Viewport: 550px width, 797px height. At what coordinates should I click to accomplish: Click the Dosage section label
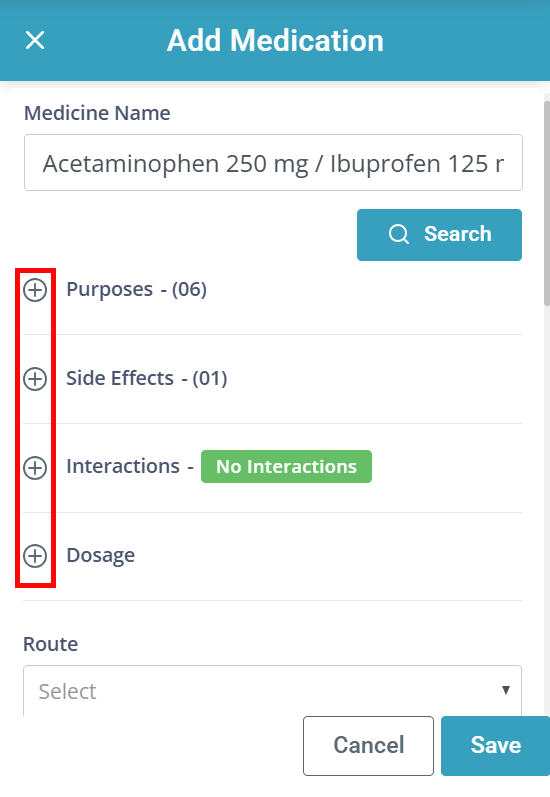[x=101, y=556]
